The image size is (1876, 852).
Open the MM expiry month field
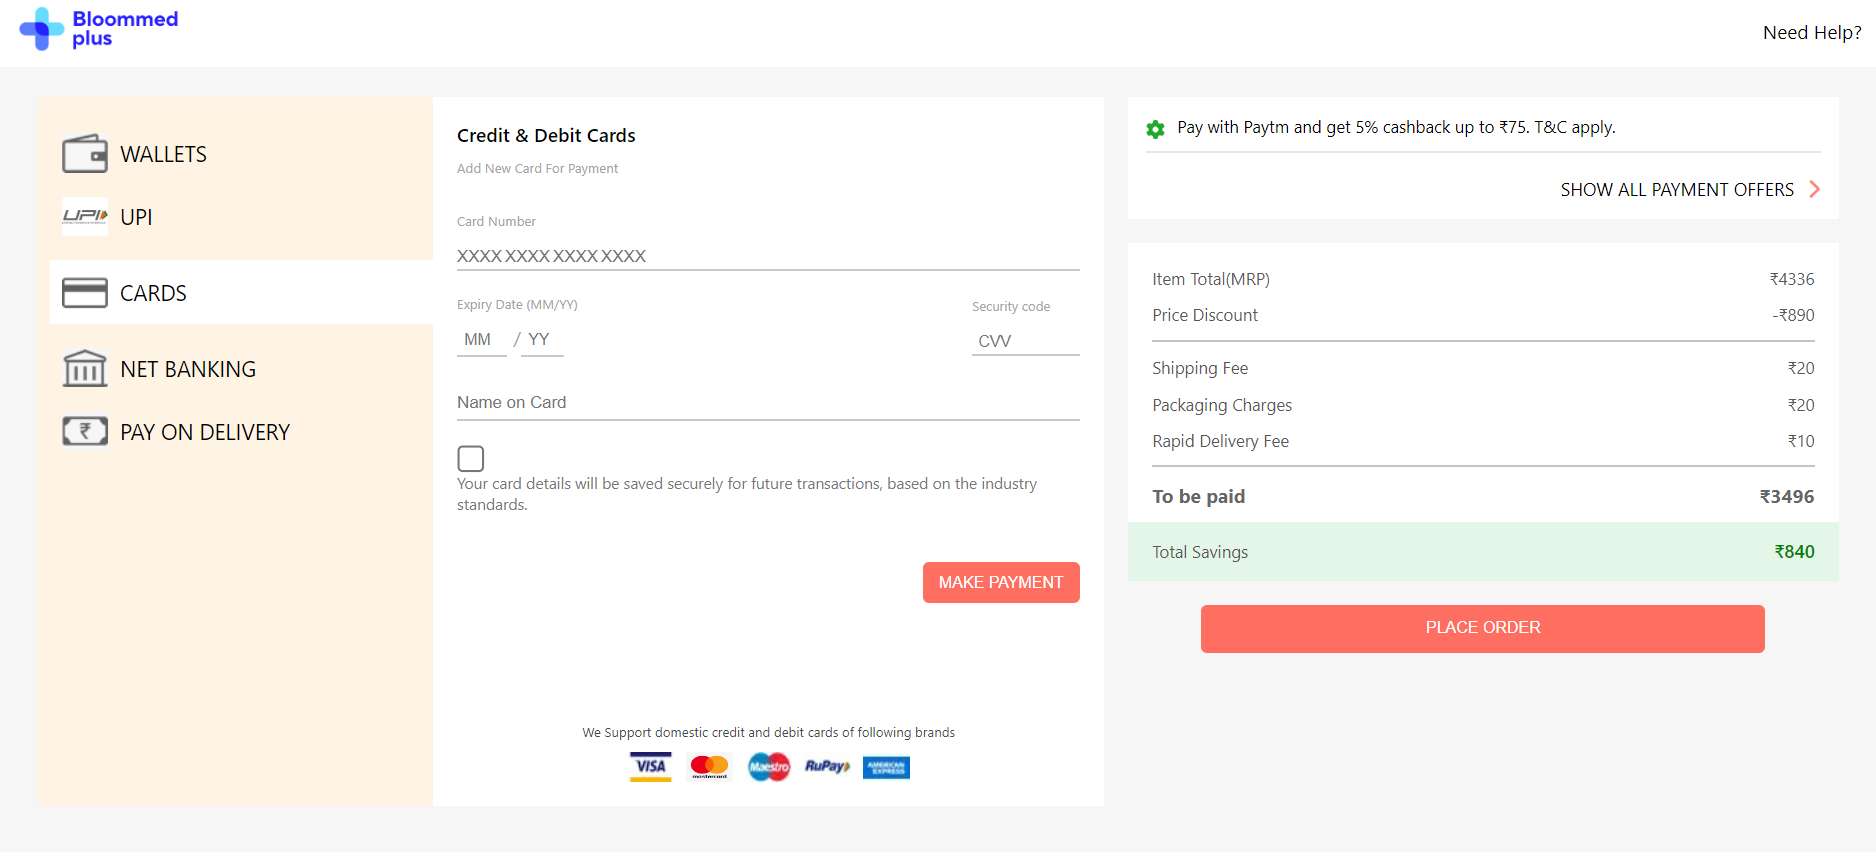480,340
